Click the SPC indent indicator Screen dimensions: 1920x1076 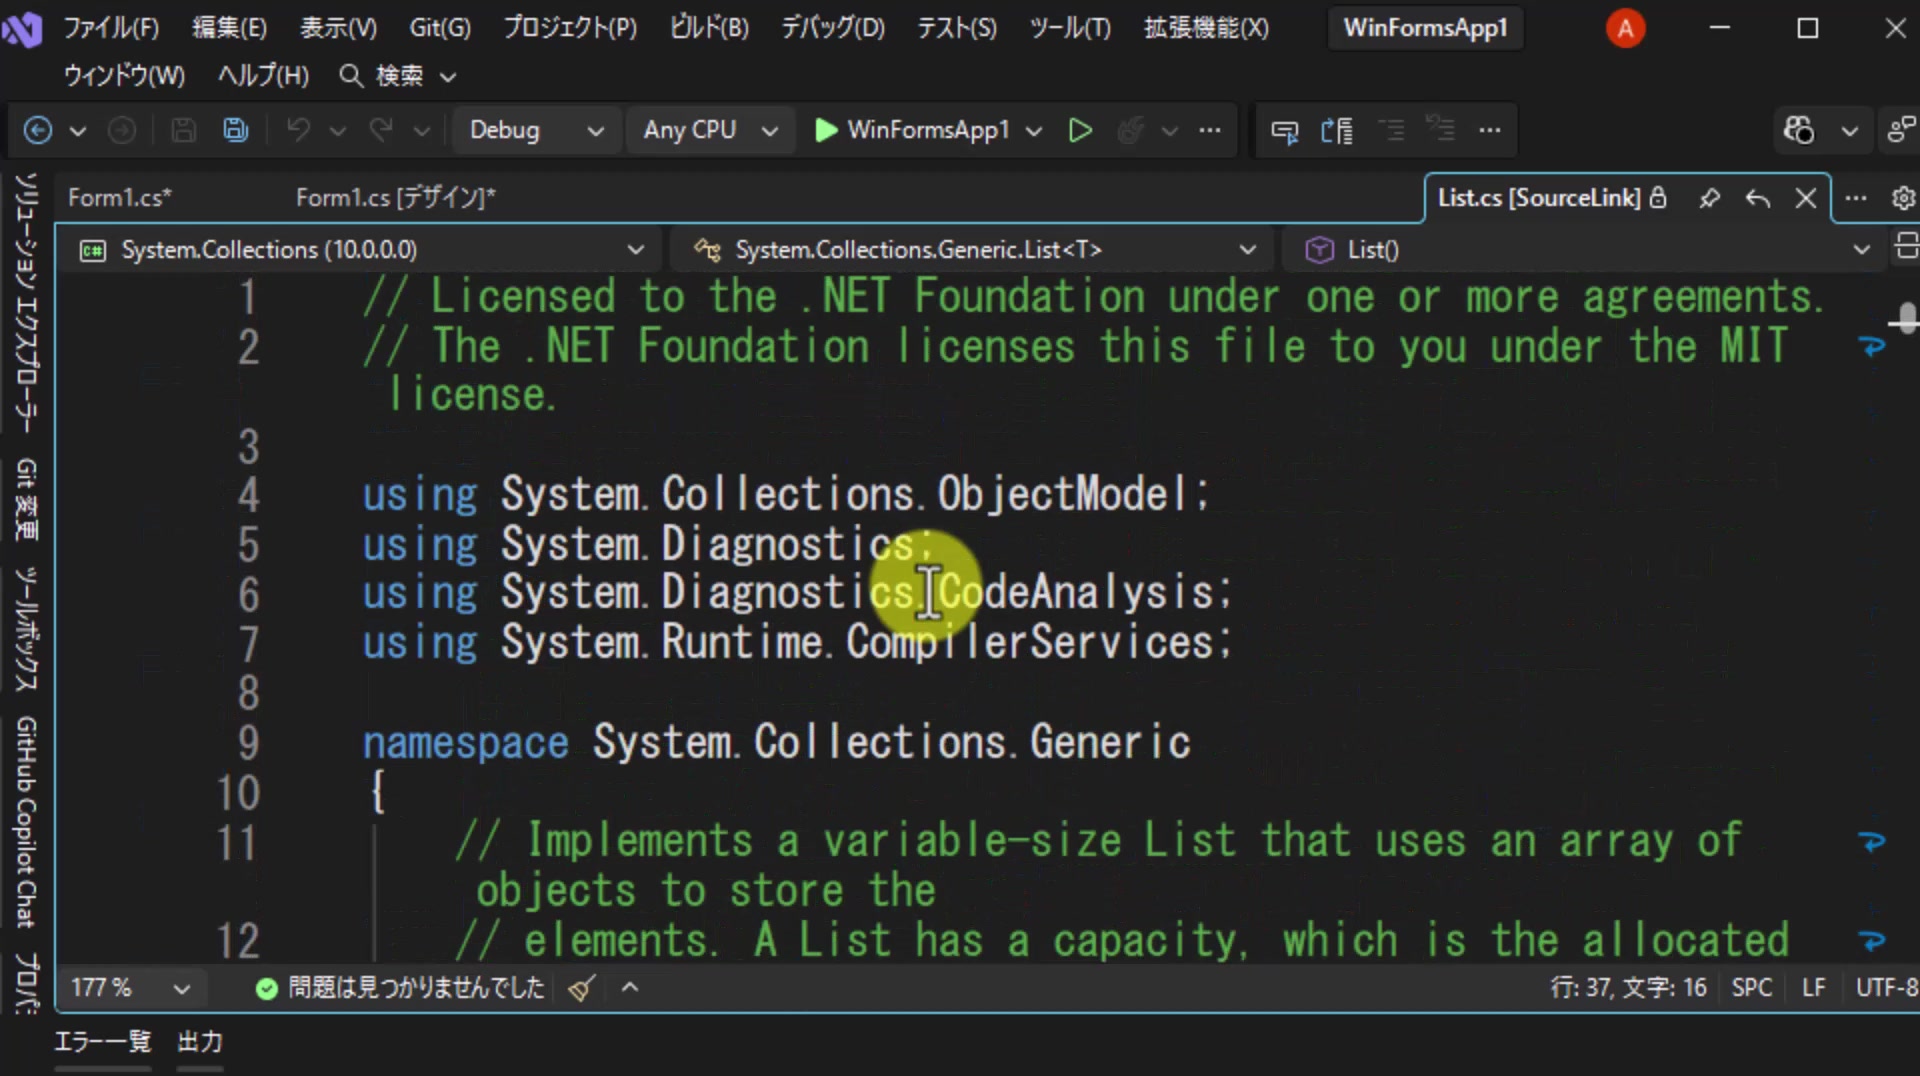1751,988
